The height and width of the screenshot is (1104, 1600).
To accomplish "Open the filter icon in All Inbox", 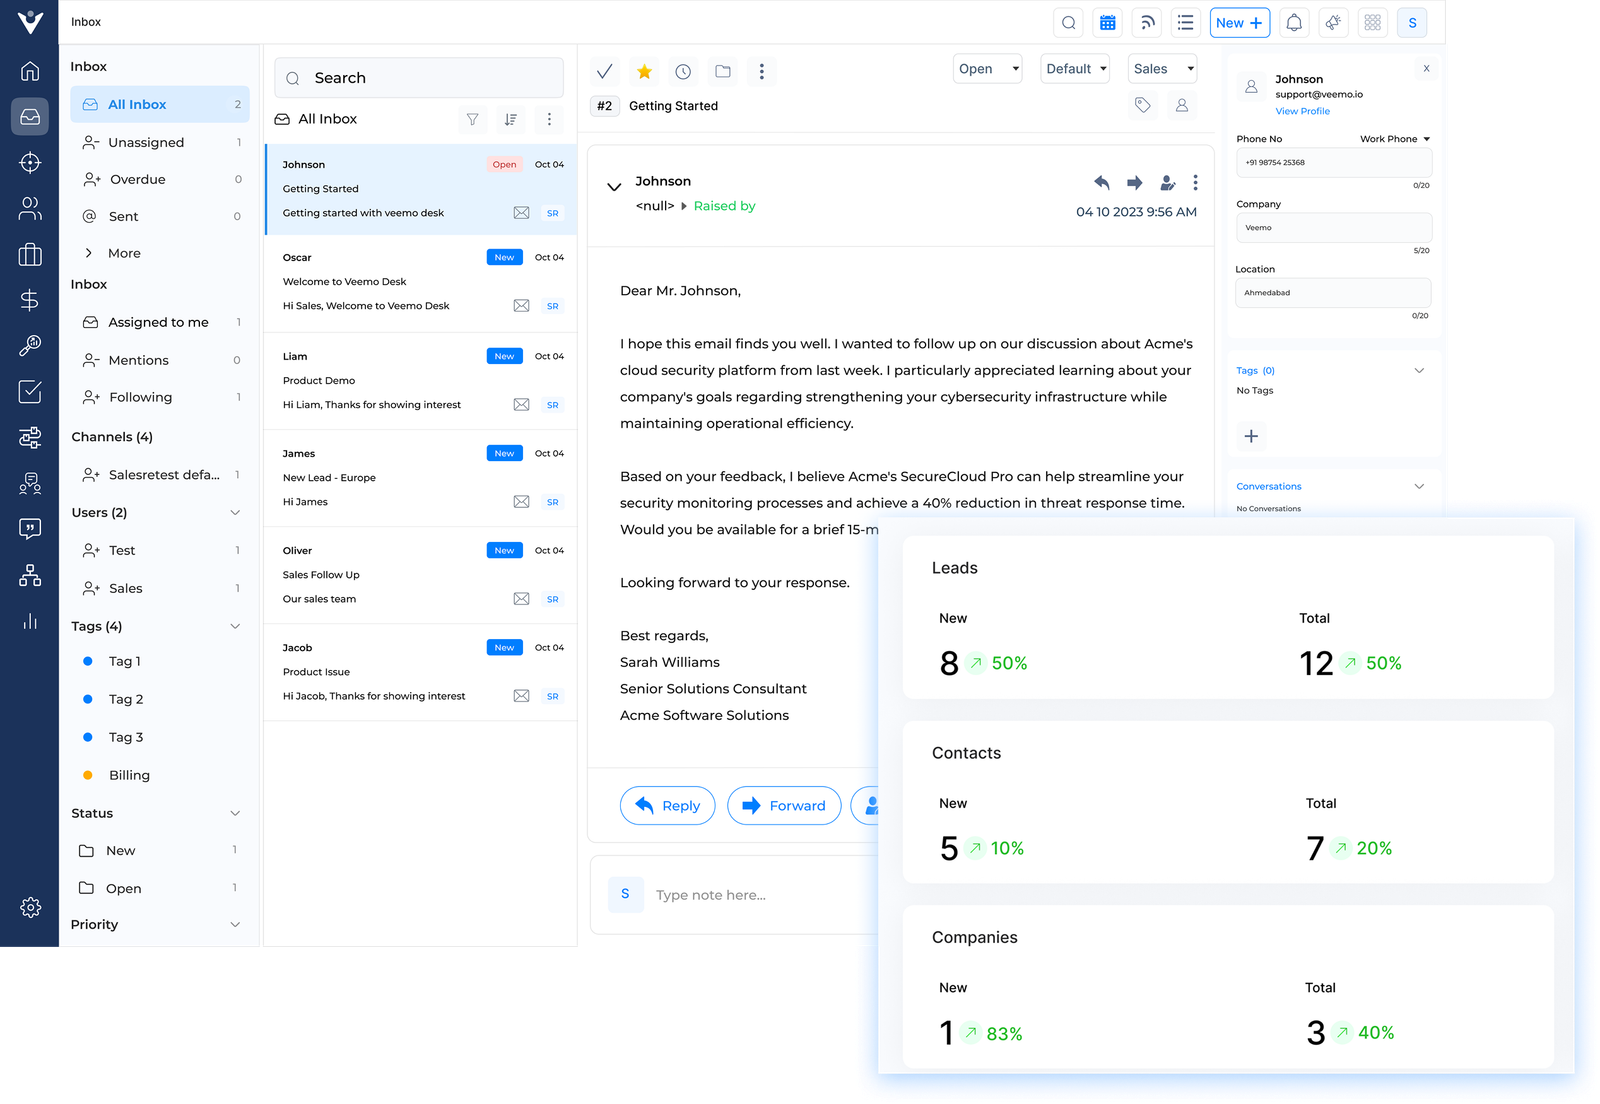I will (x=472, y=119).
